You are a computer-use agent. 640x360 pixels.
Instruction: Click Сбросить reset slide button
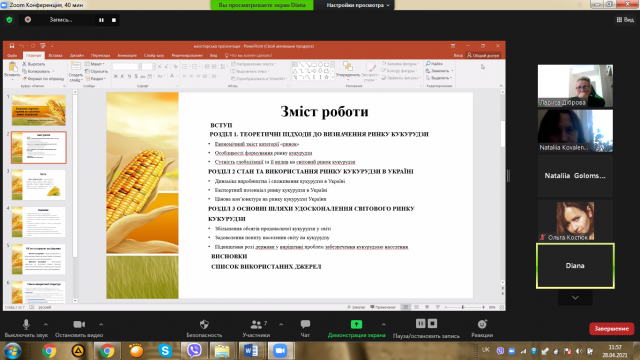coord(96,71)
